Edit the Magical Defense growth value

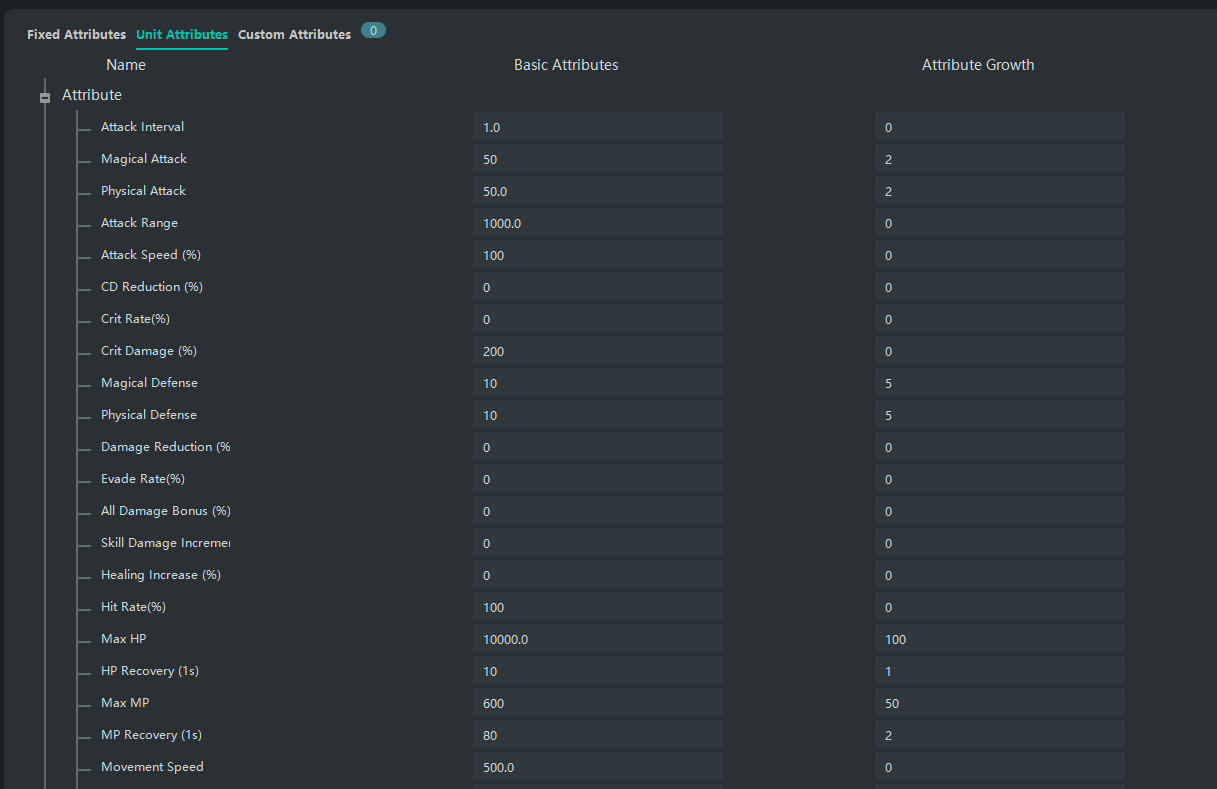[x=999, y=383]
